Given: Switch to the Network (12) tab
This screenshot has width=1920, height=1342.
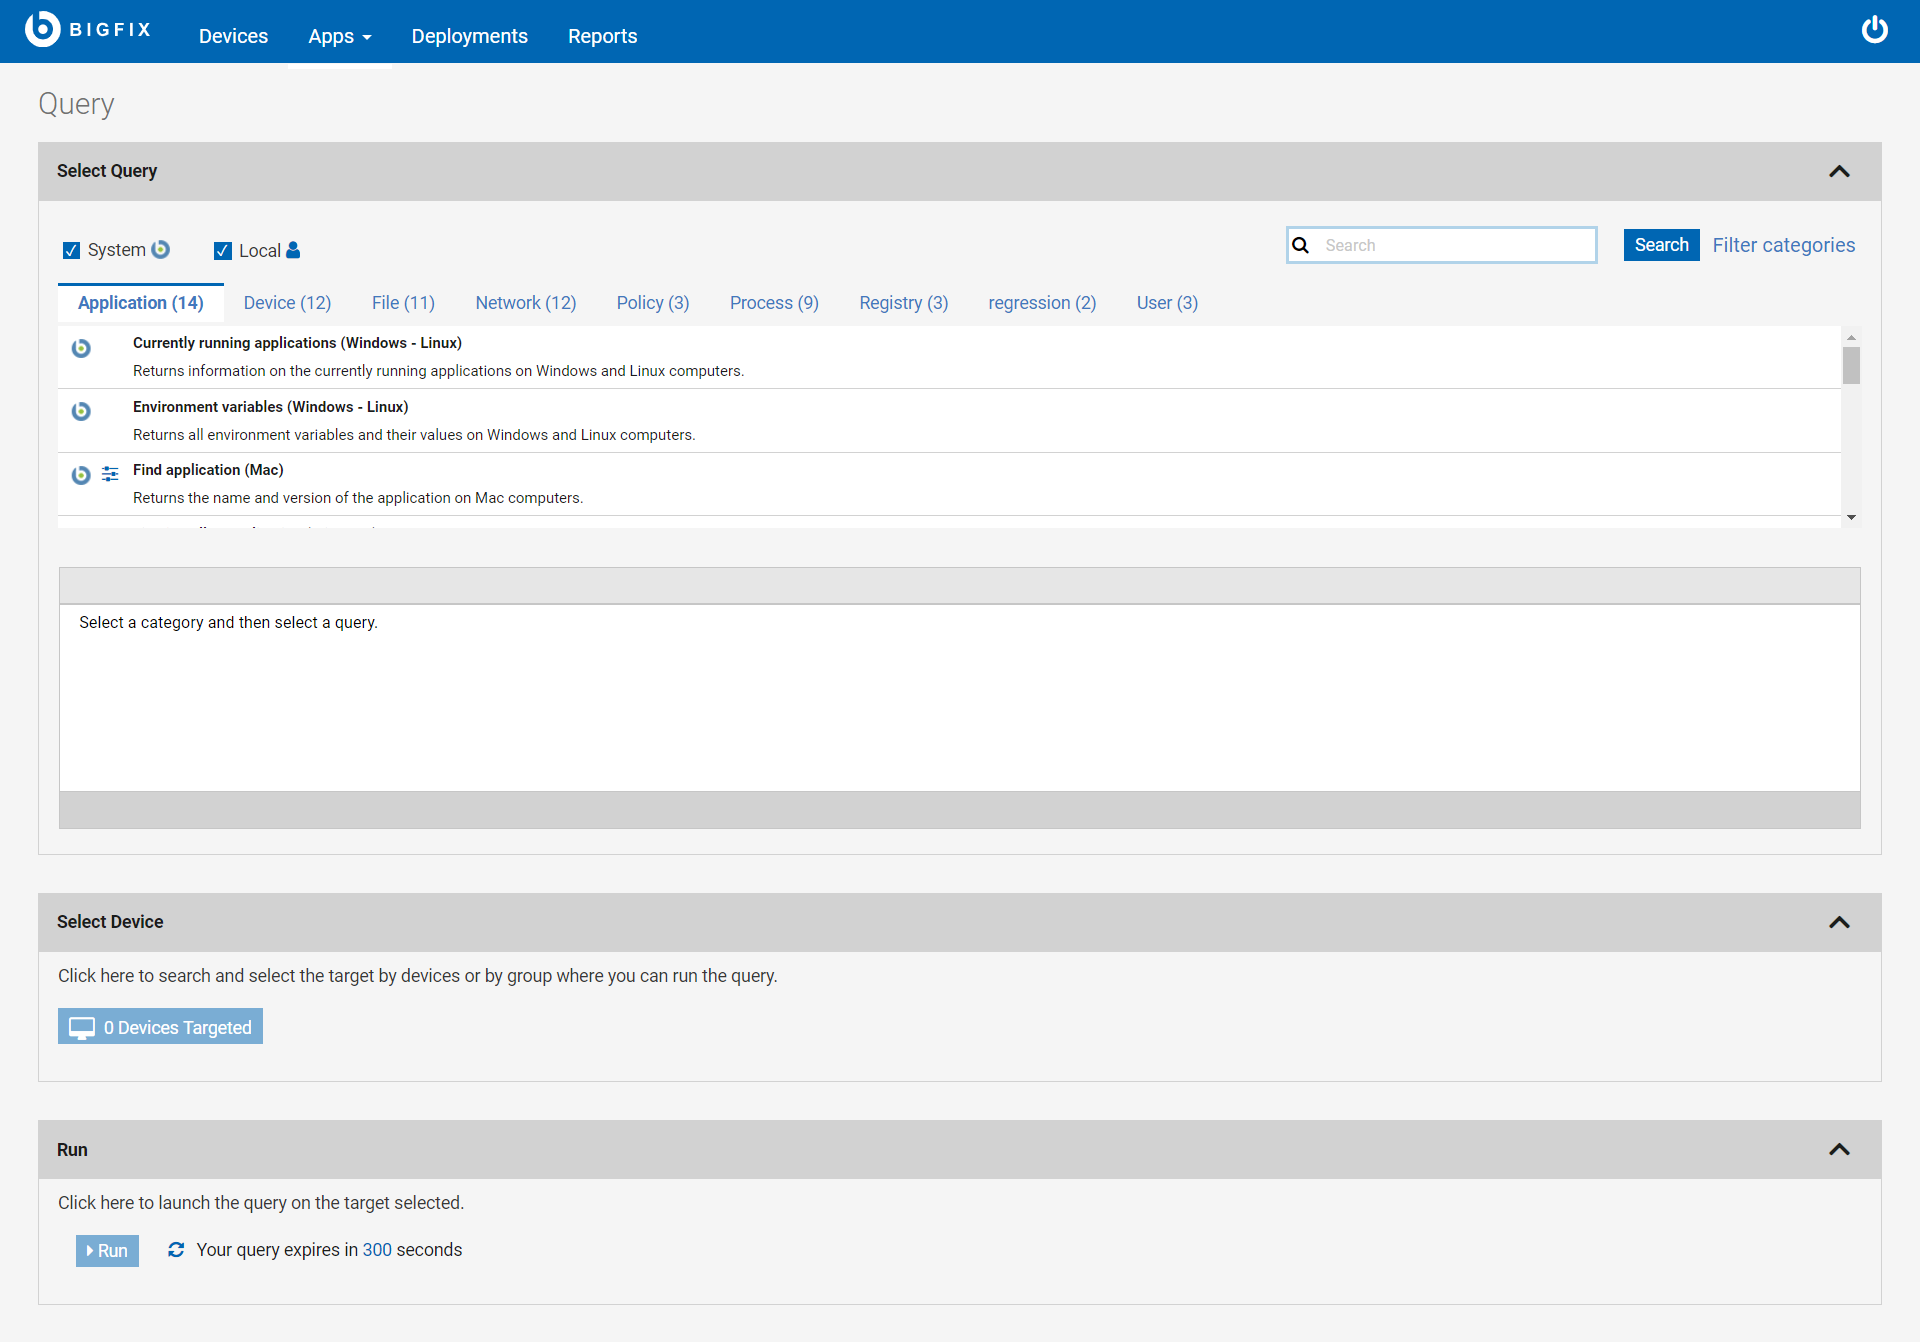Looking at the screenshot, I should tap(525, 303).
